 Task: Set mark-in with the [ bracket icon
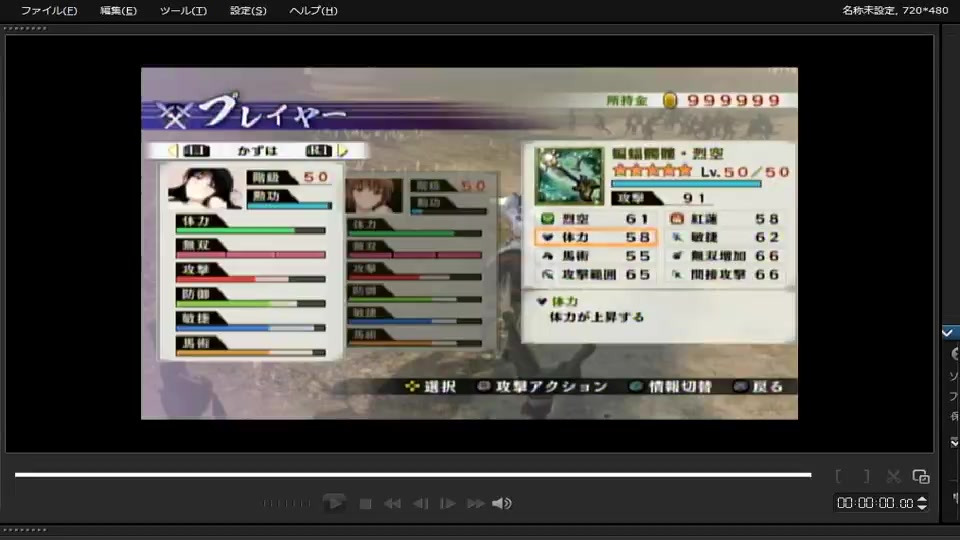pyautogui.click(x=838, y=476)
